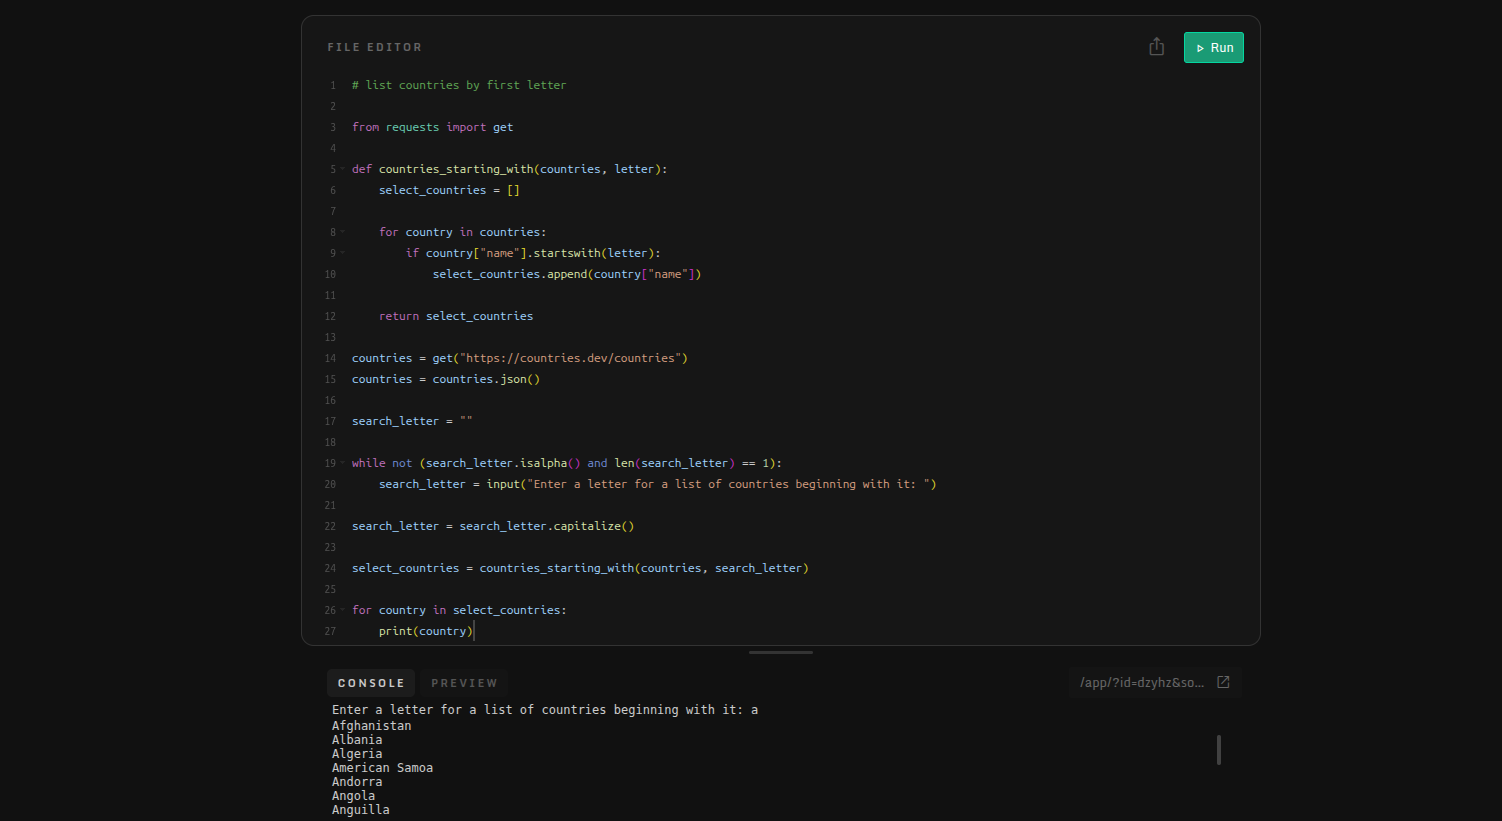Click 'print(country)' on line 27
Image resolution: width=1502 pixels, height=821 pixels.
coord(426,631)
